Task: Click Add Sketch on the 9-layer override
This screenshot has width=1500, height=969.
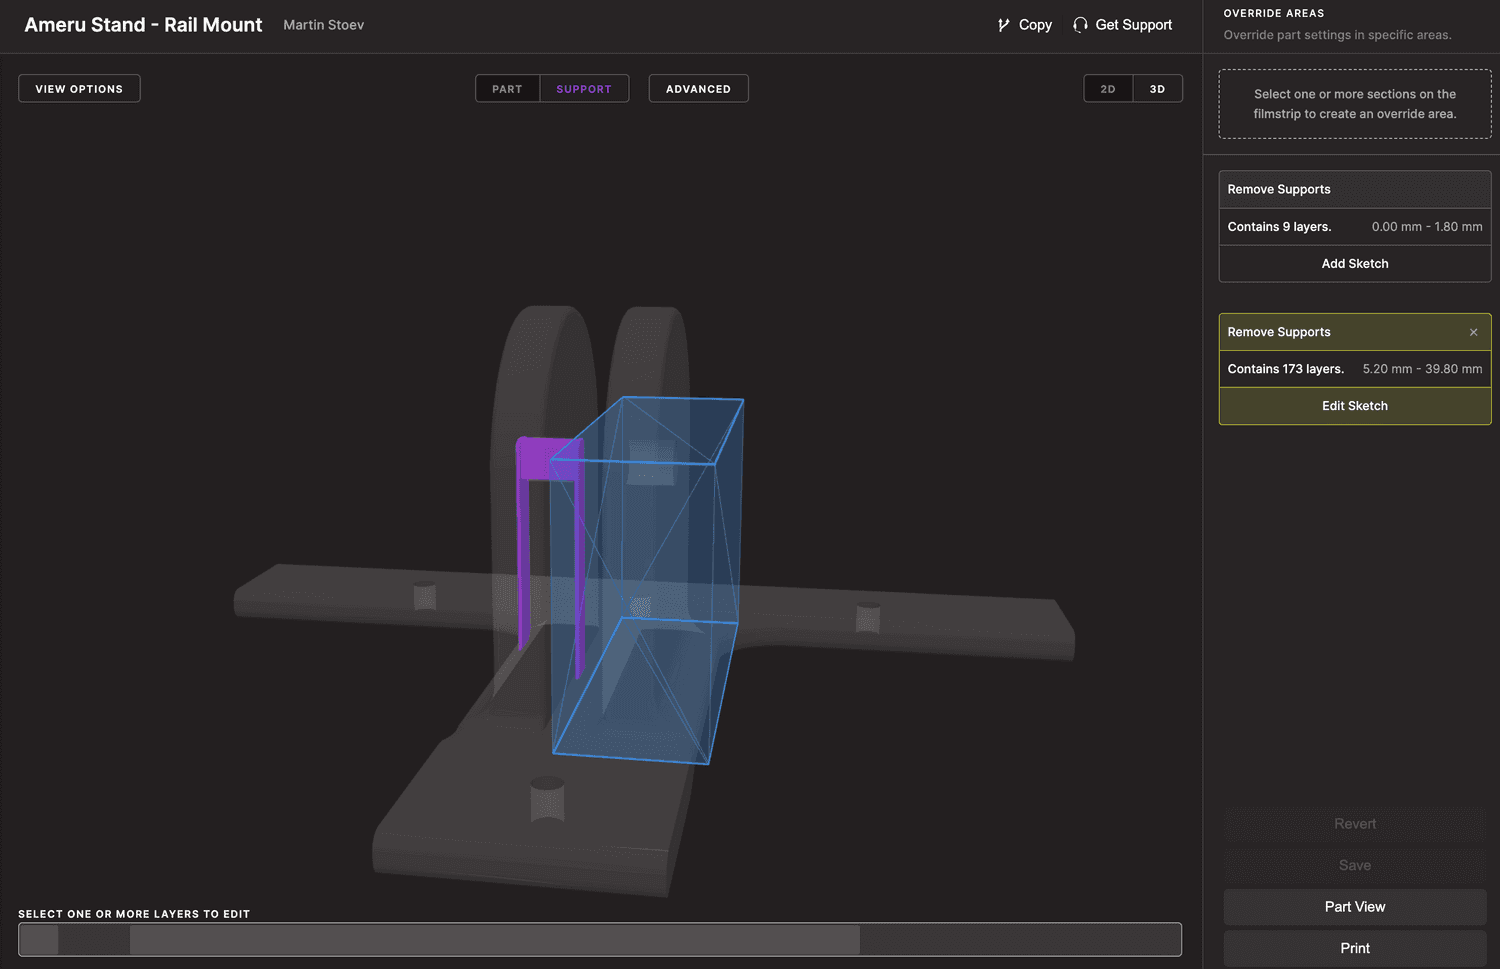Action: (1354, 264)
